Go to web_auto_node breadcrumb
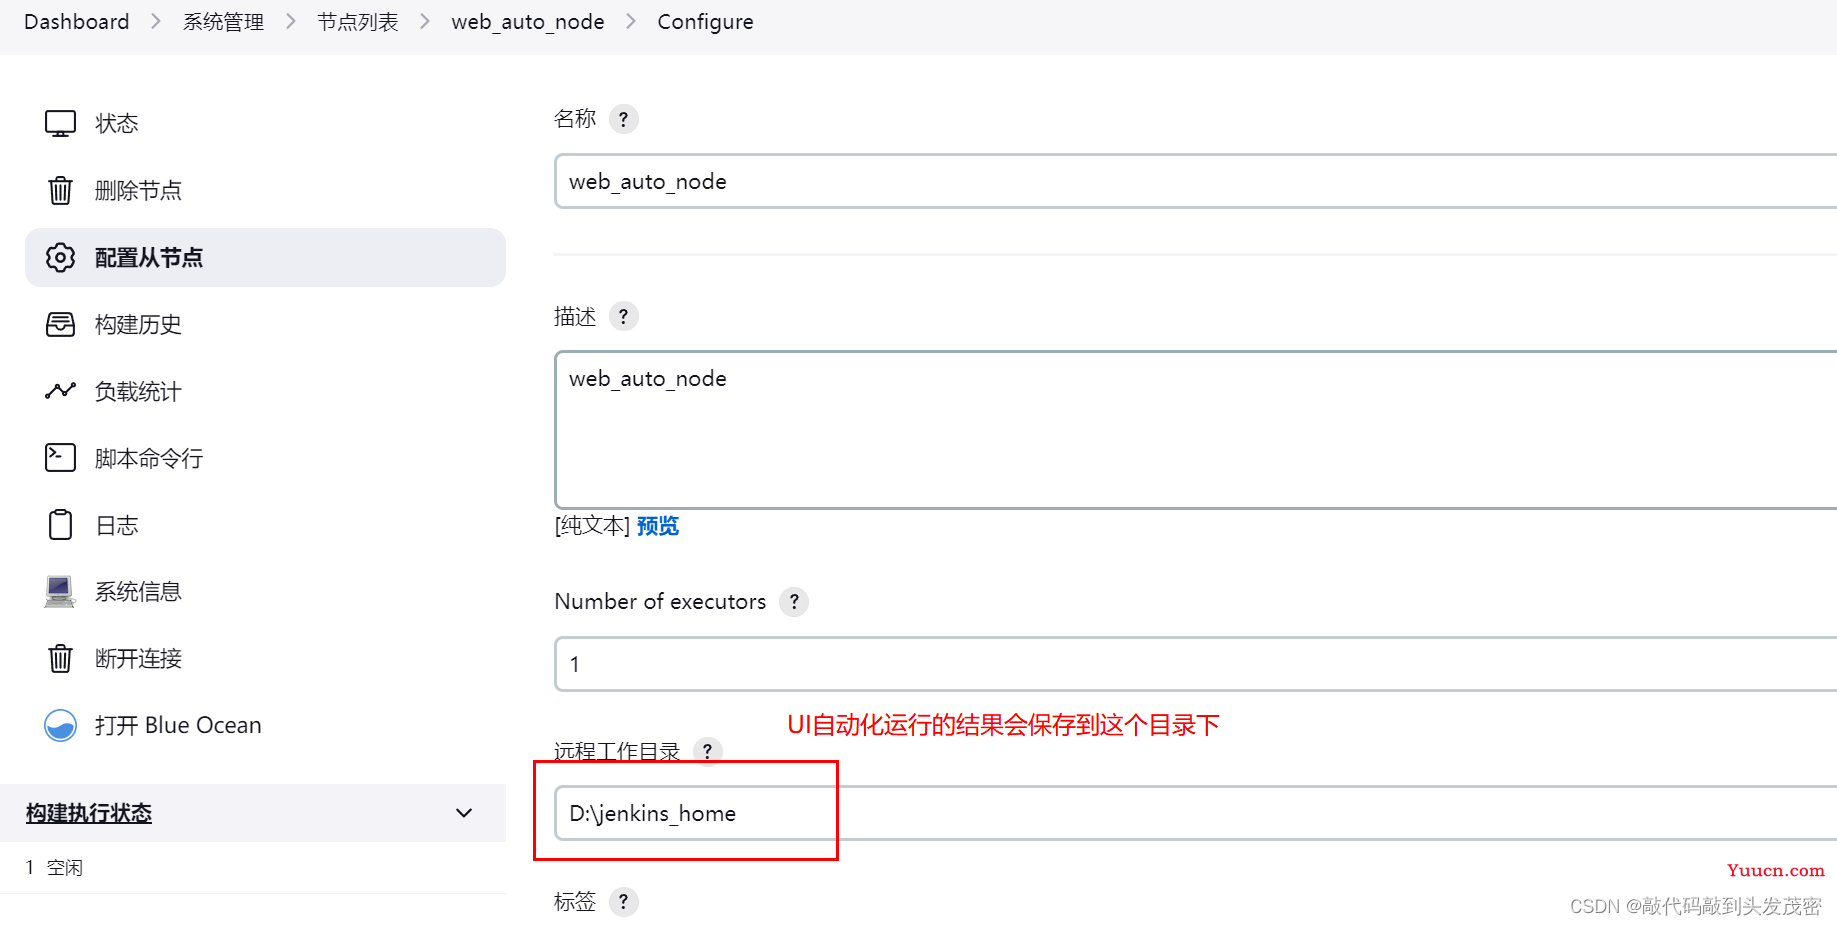This screenshot has height=925, width=1837. click(528, 22)
